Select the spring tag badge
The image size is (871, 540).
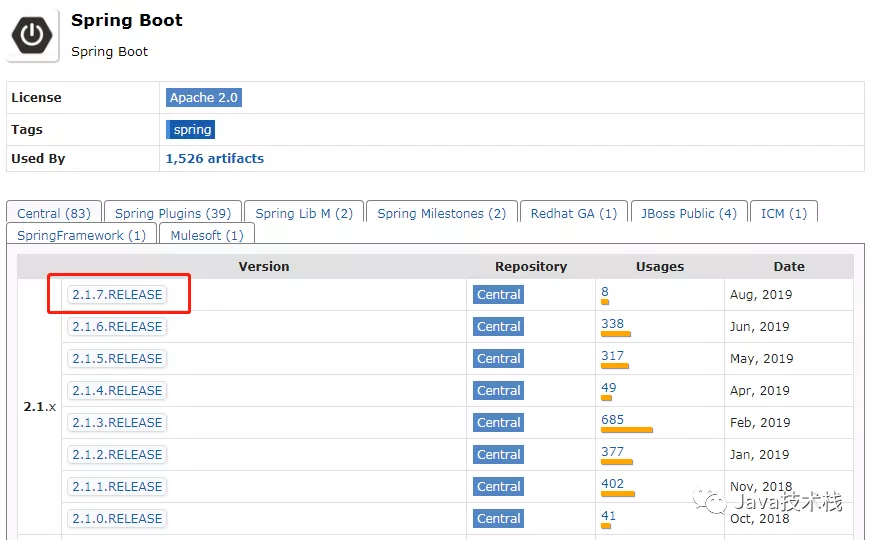coord(191,129)
